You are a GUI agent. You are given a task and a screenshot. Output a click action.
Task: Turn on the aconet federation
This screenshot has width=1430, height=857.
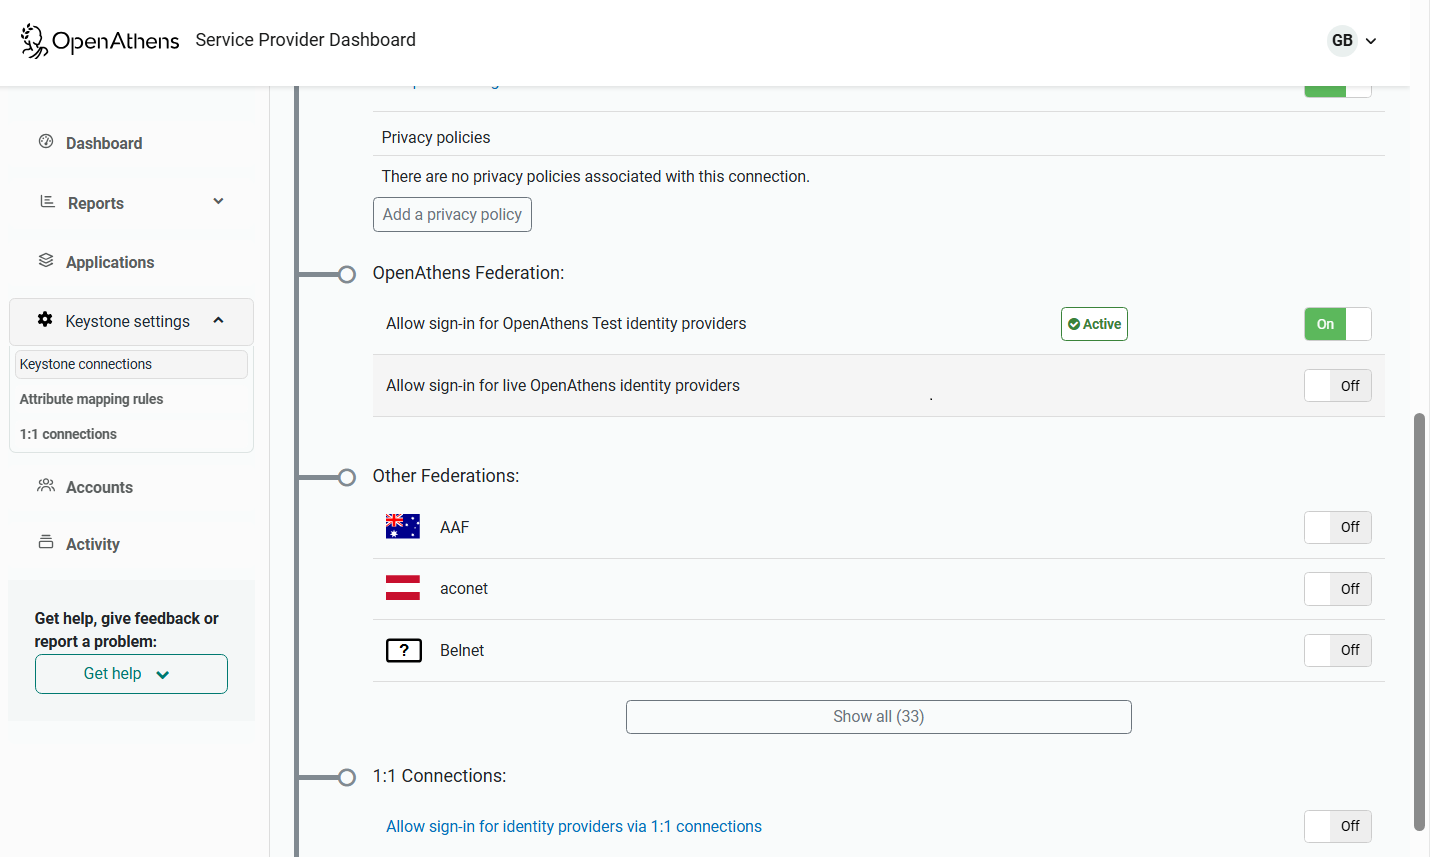click(1337, 588)
